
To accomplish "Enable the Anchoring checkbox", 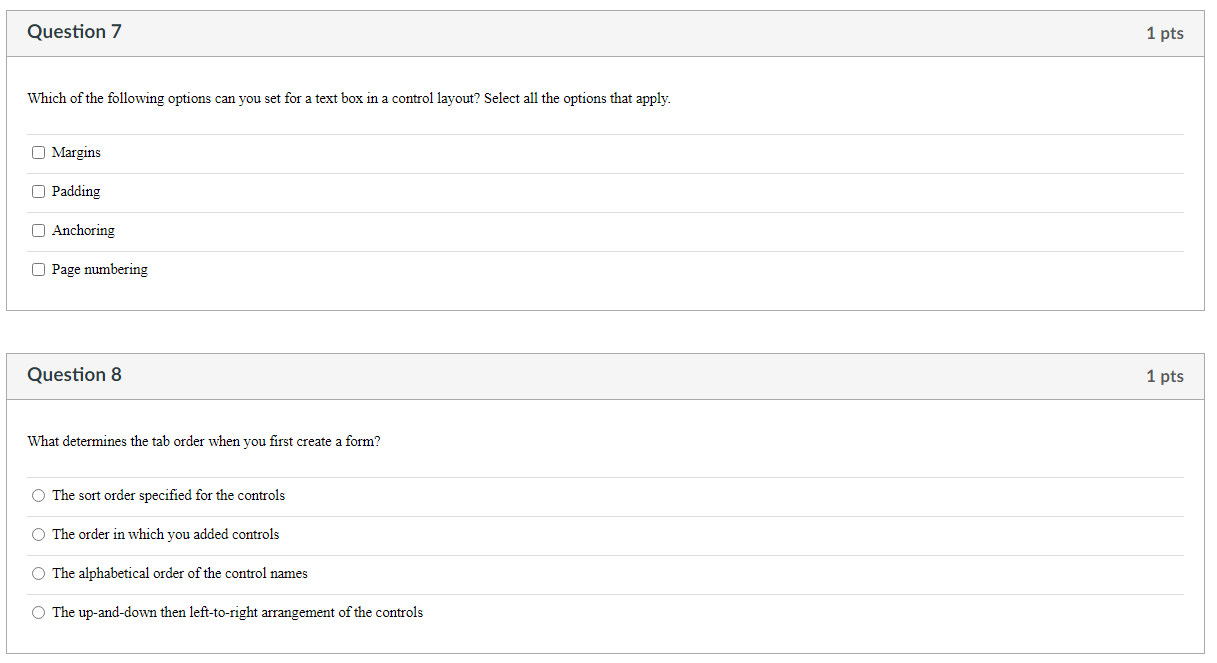I will tap(38, 231).
